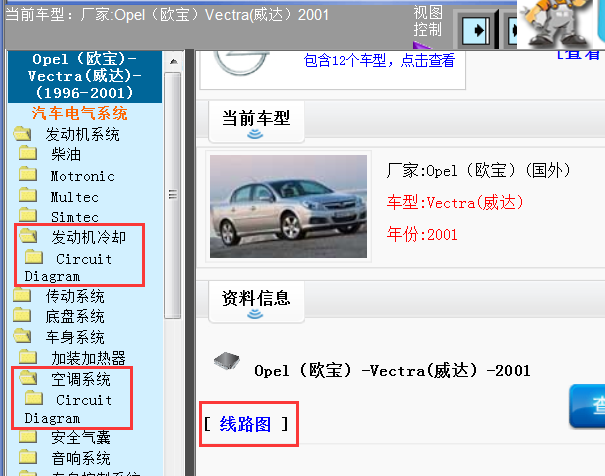Click the Opel Vectra 1996-2001 tree header
Viewport: 605px width, 476px height.
point(84,76)
